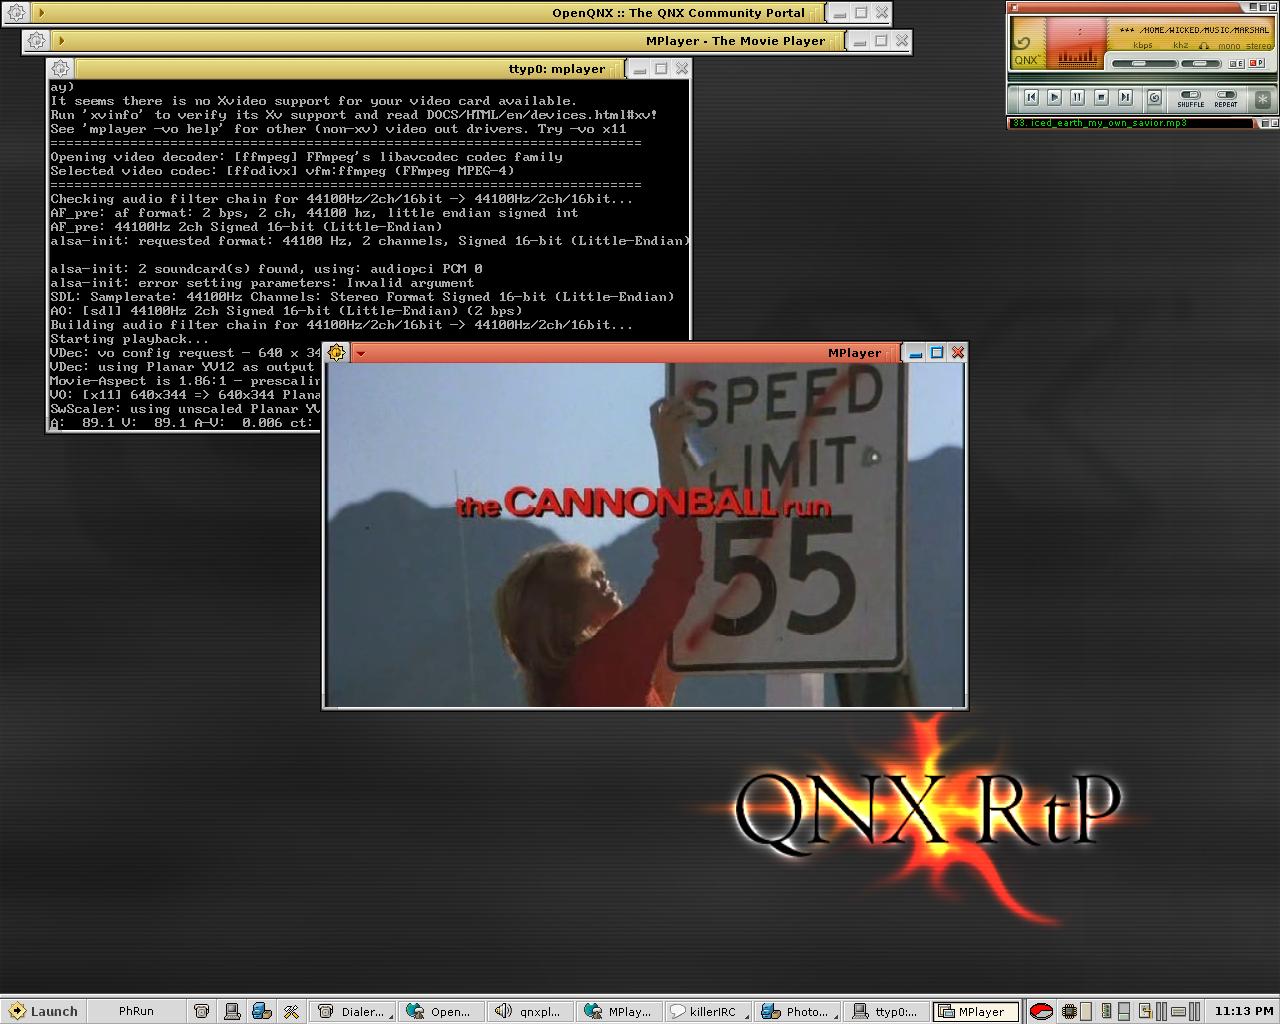Toggle the Shuffle switch
1280x1024 pixels.
point(1190,96)
